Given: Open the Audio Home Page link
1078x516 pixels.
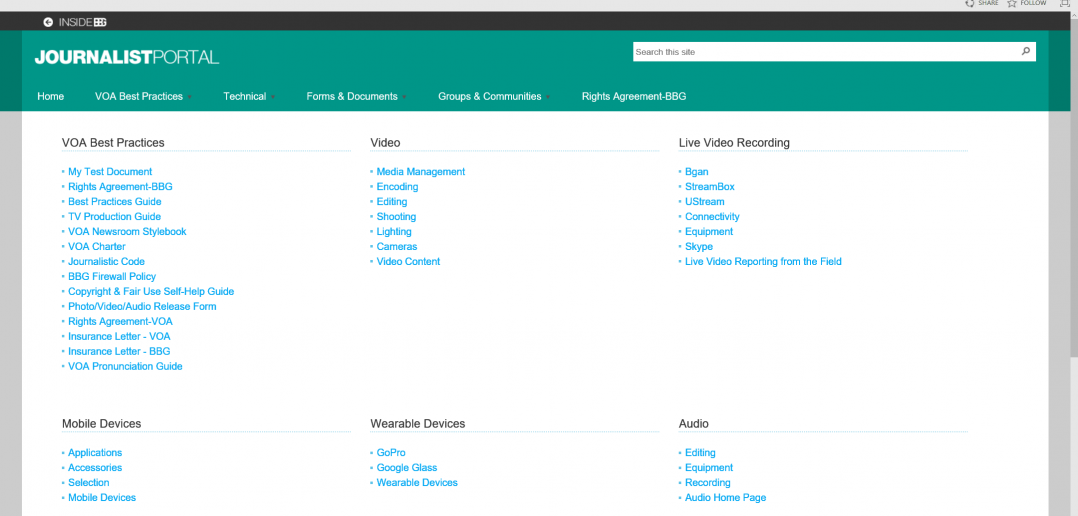Looking at the screenshot, I should 725,497.
